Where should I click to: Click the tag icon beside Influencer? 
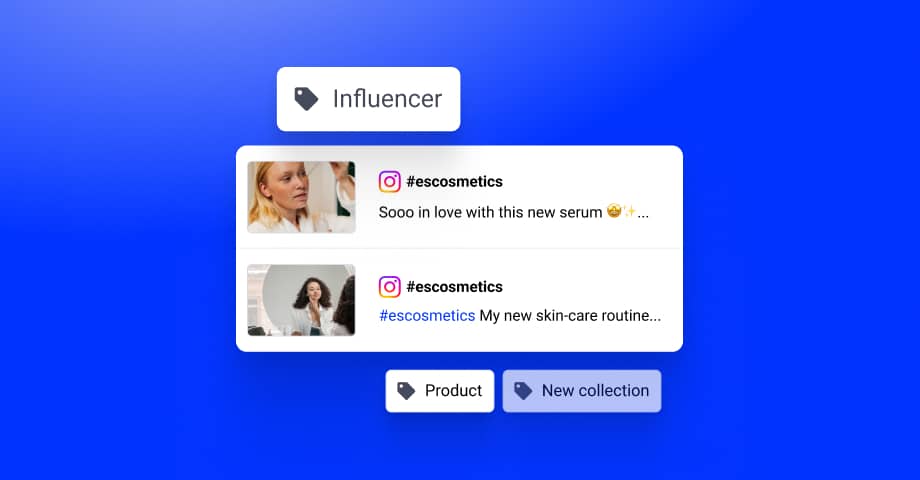tap(306, 99)
